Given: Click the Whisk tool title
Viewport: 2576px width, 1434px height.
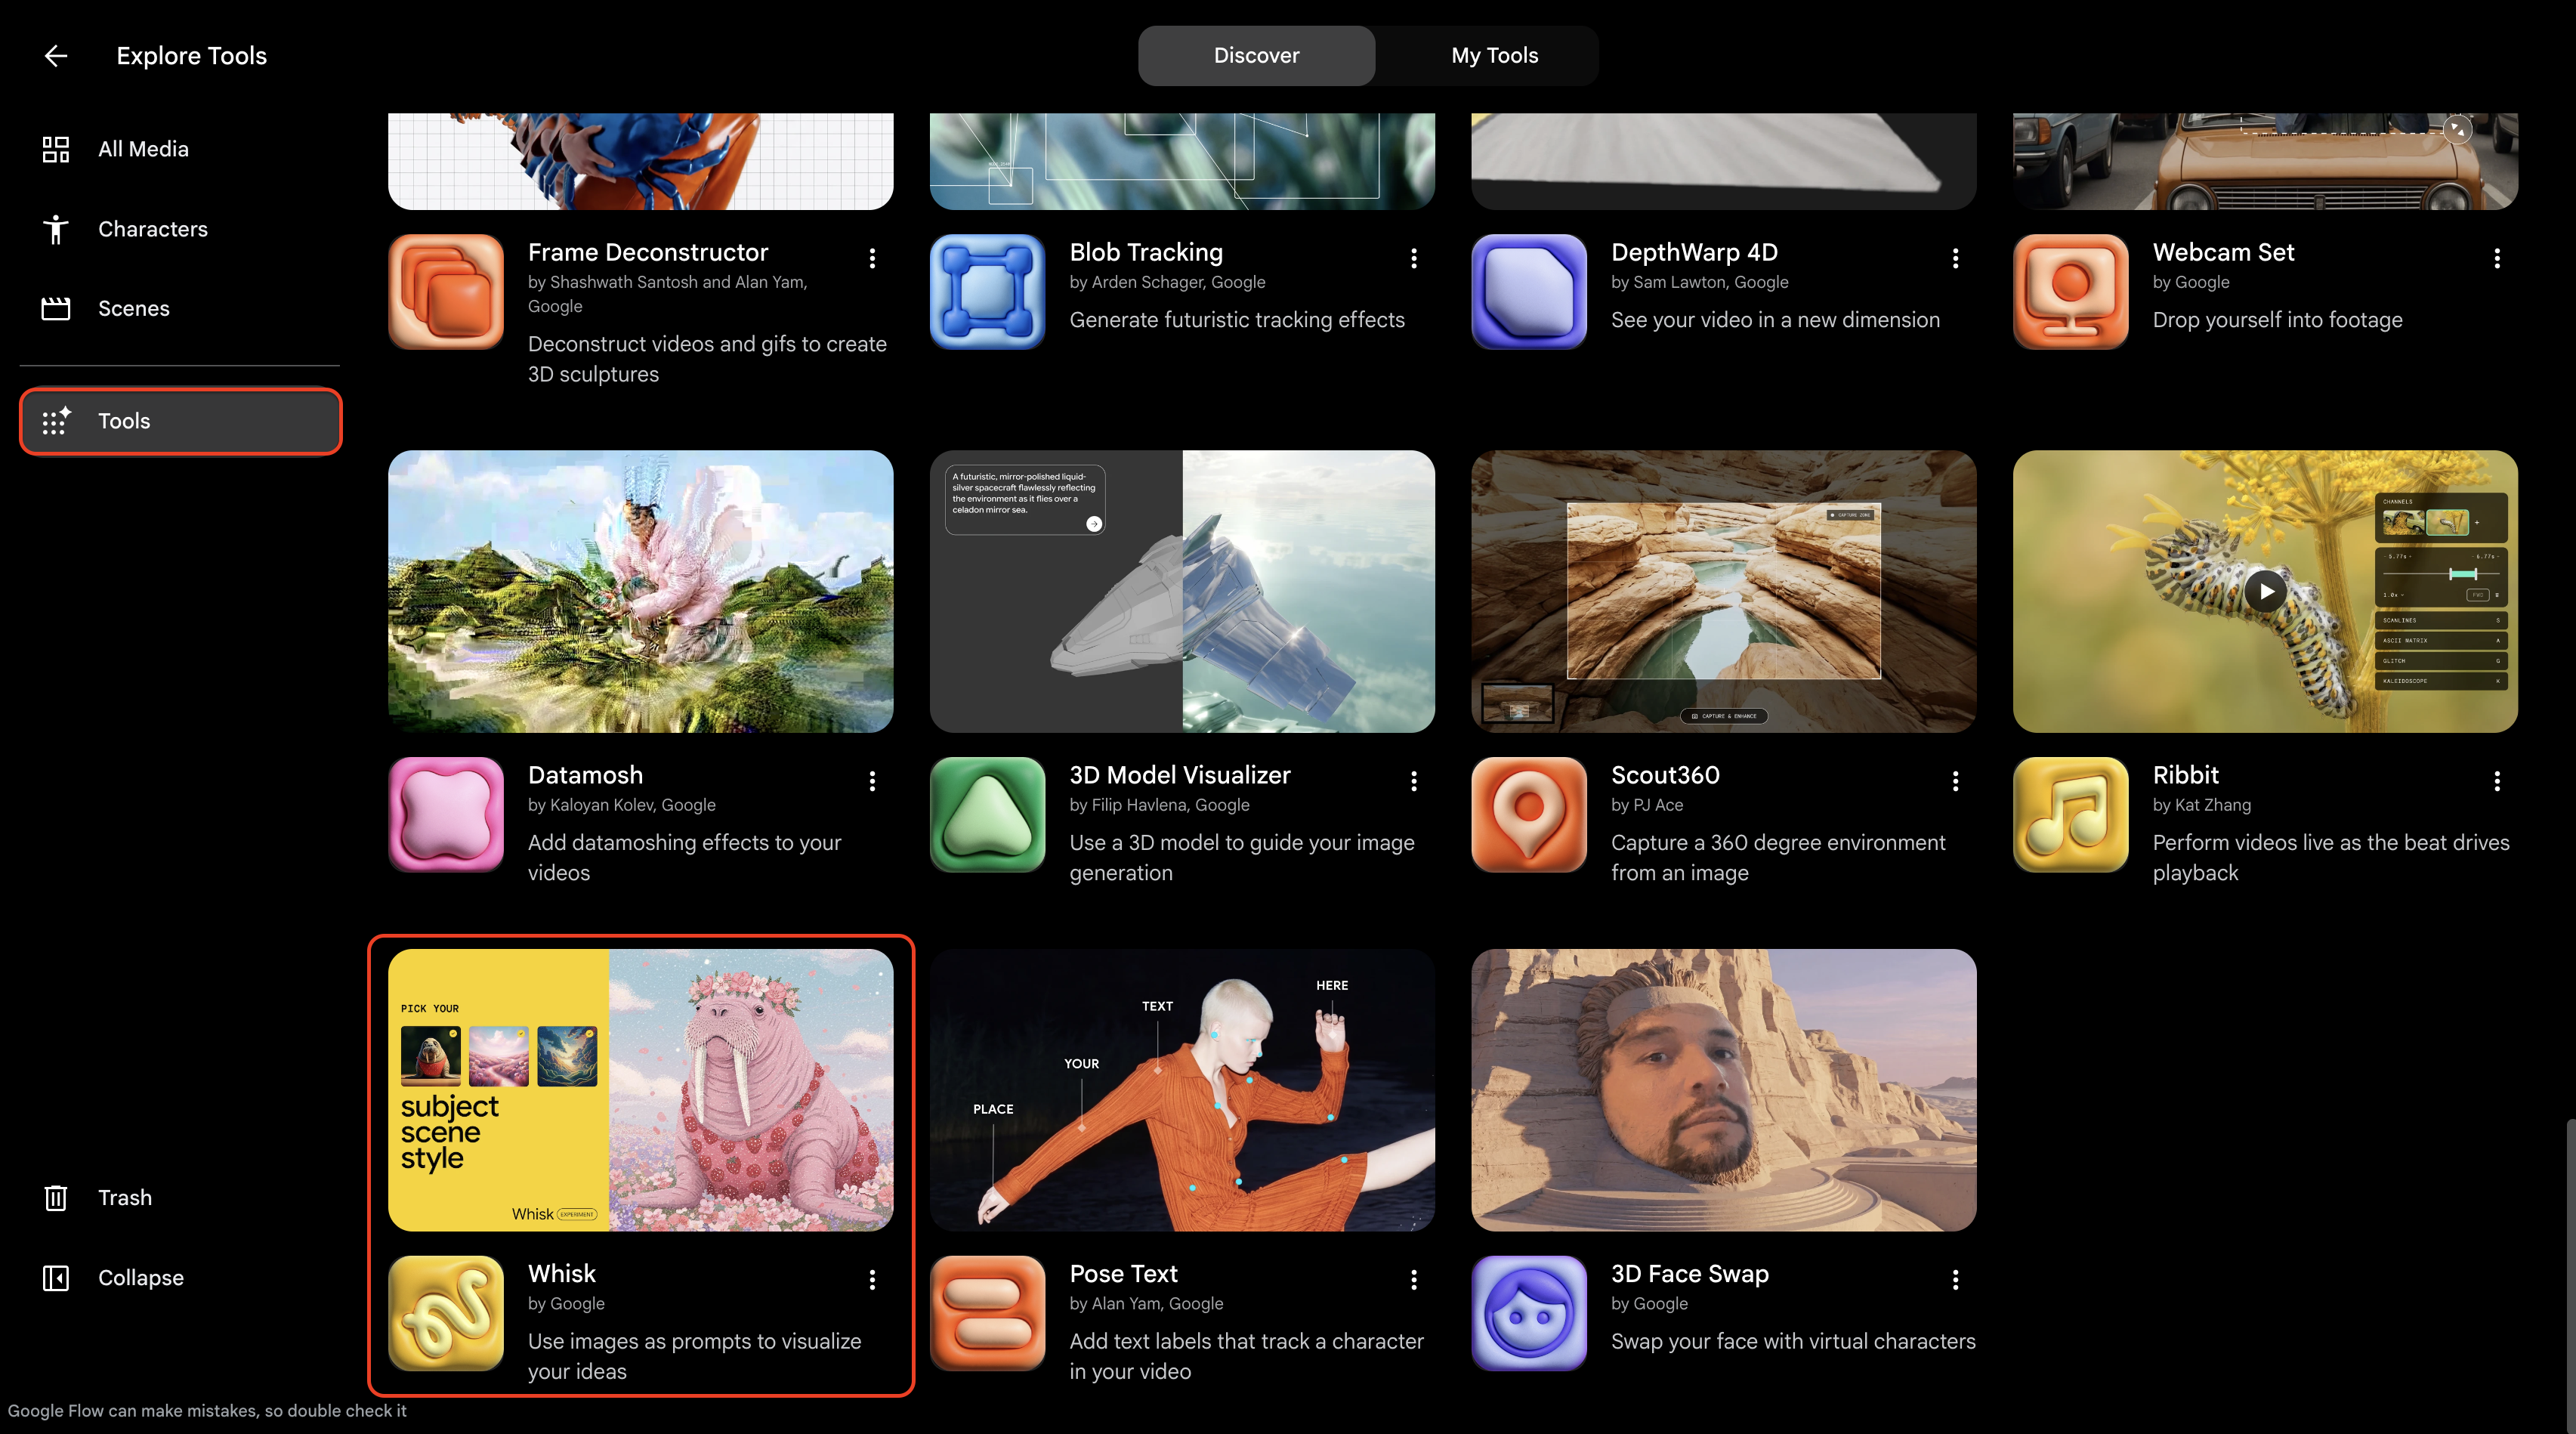Looking at the screenshot, I should tap(562, 1273).
